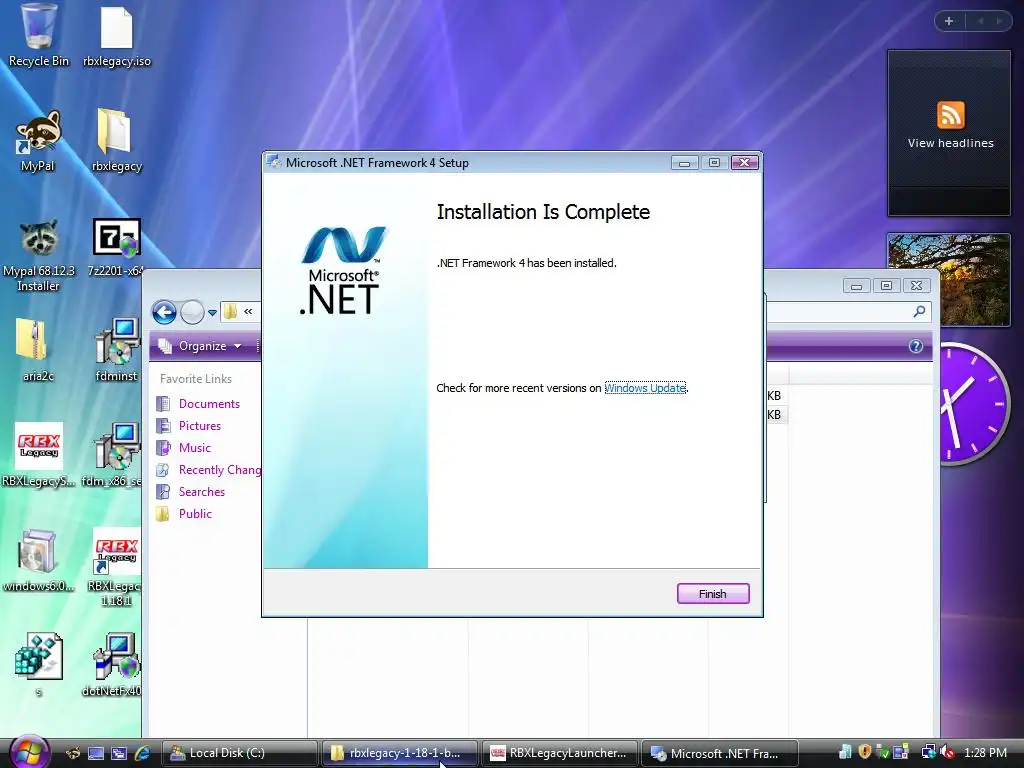Open the Windows Update link
The width and height of the screenshot is (1024, 768).
coord(645,388)
